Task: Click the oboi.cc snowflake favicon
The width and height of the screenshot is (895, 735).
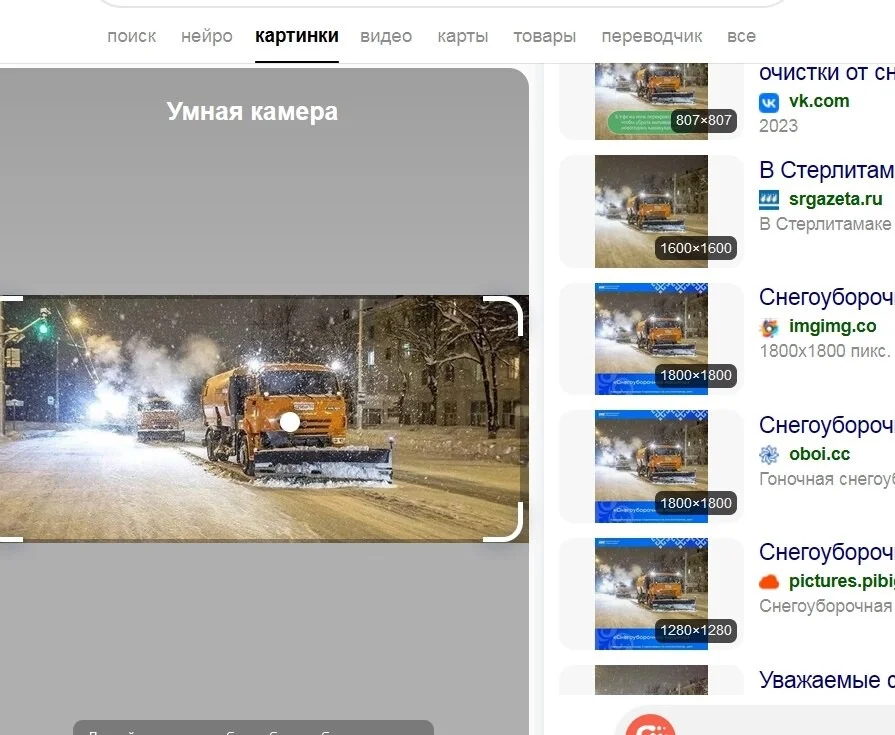Action: (769, 455)
